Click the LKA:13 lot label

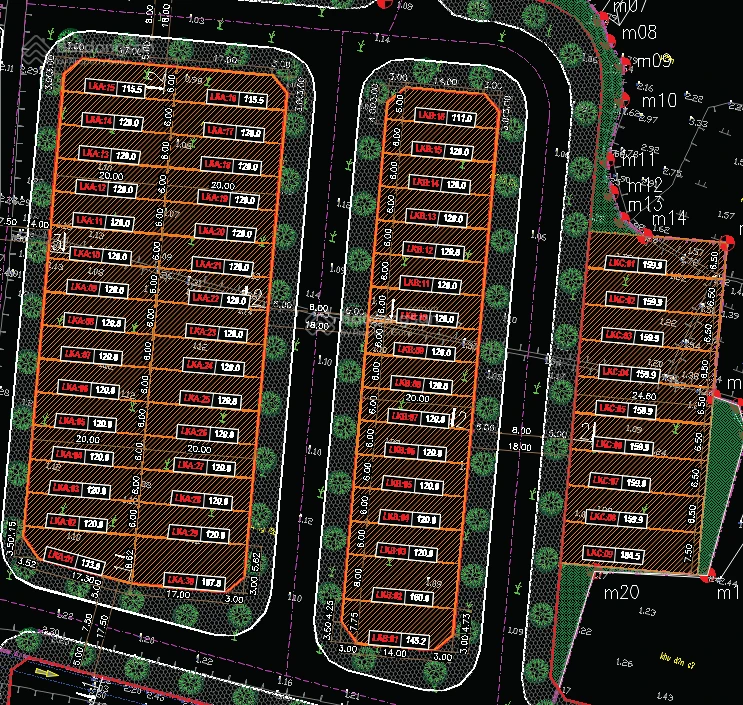[x=95, y=154]
